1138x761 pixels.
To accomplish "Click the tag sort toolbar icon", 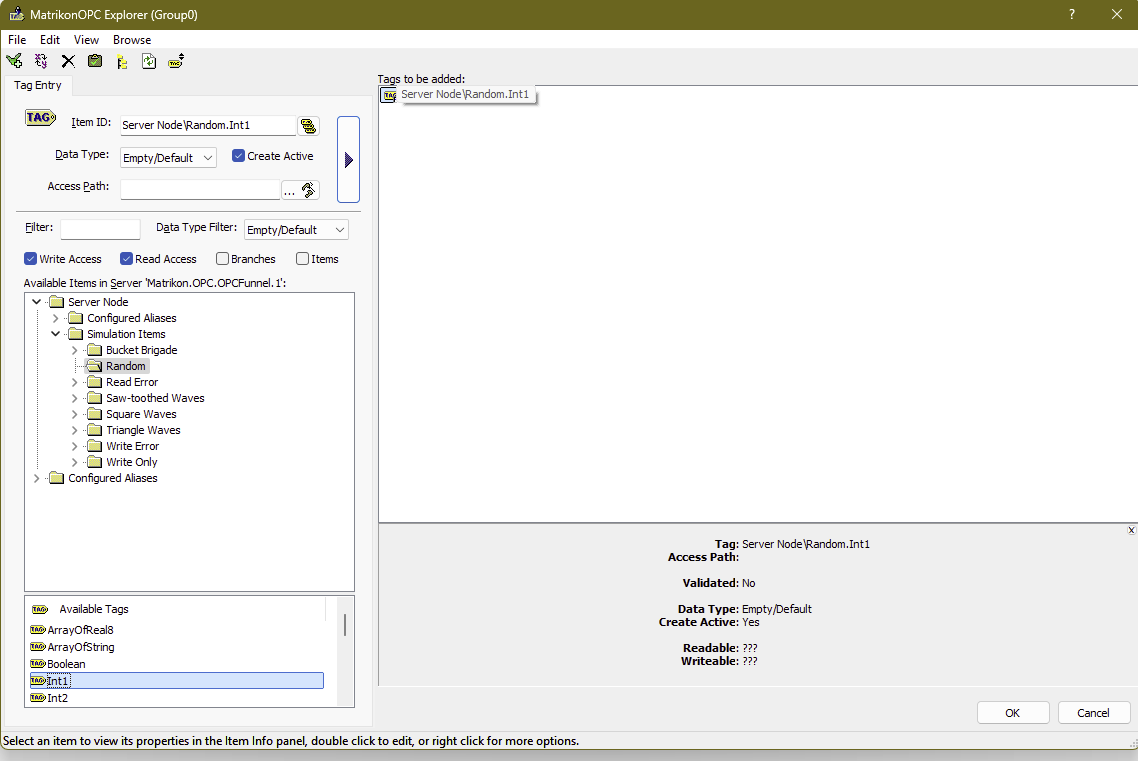I will (x=176, y=61).
